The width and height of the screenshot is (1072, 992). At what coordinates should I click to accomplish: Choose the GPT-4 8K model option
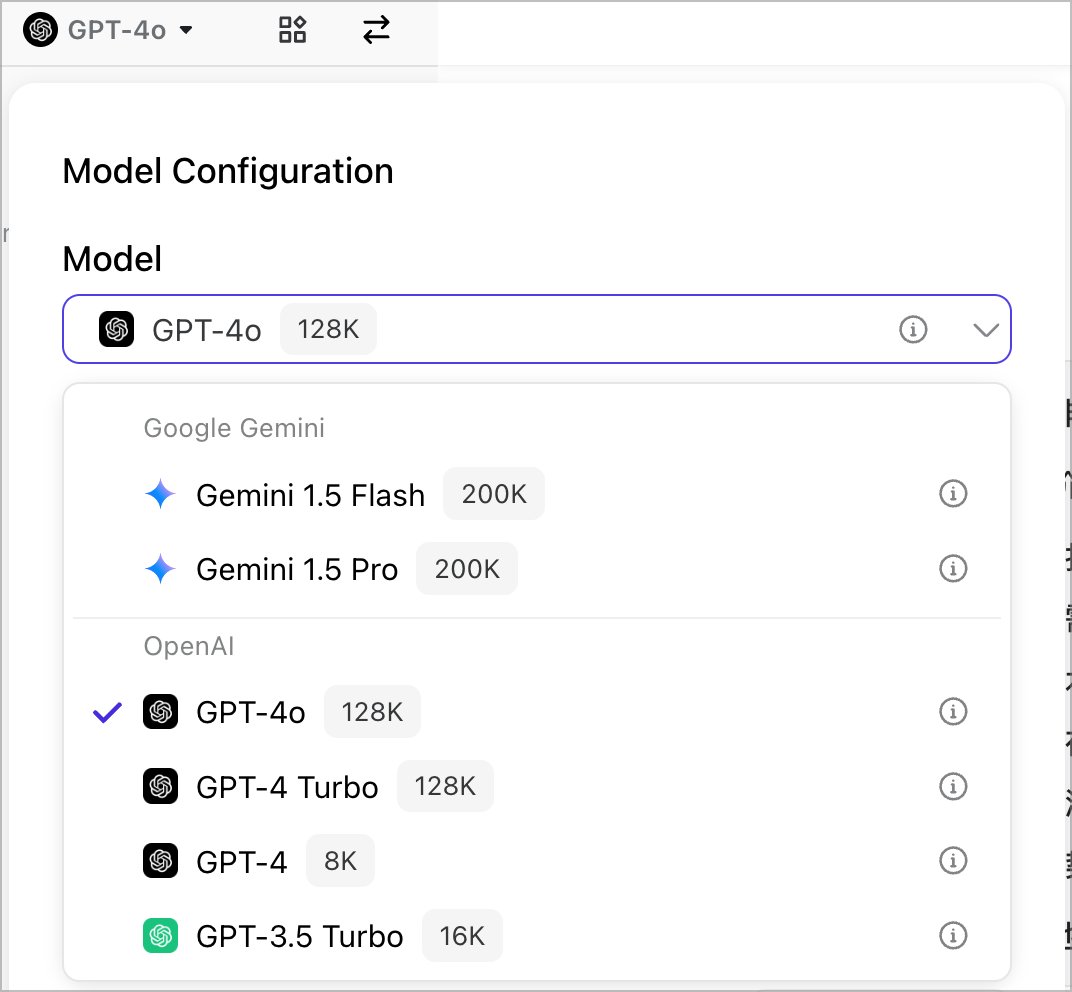click(242, 861)
